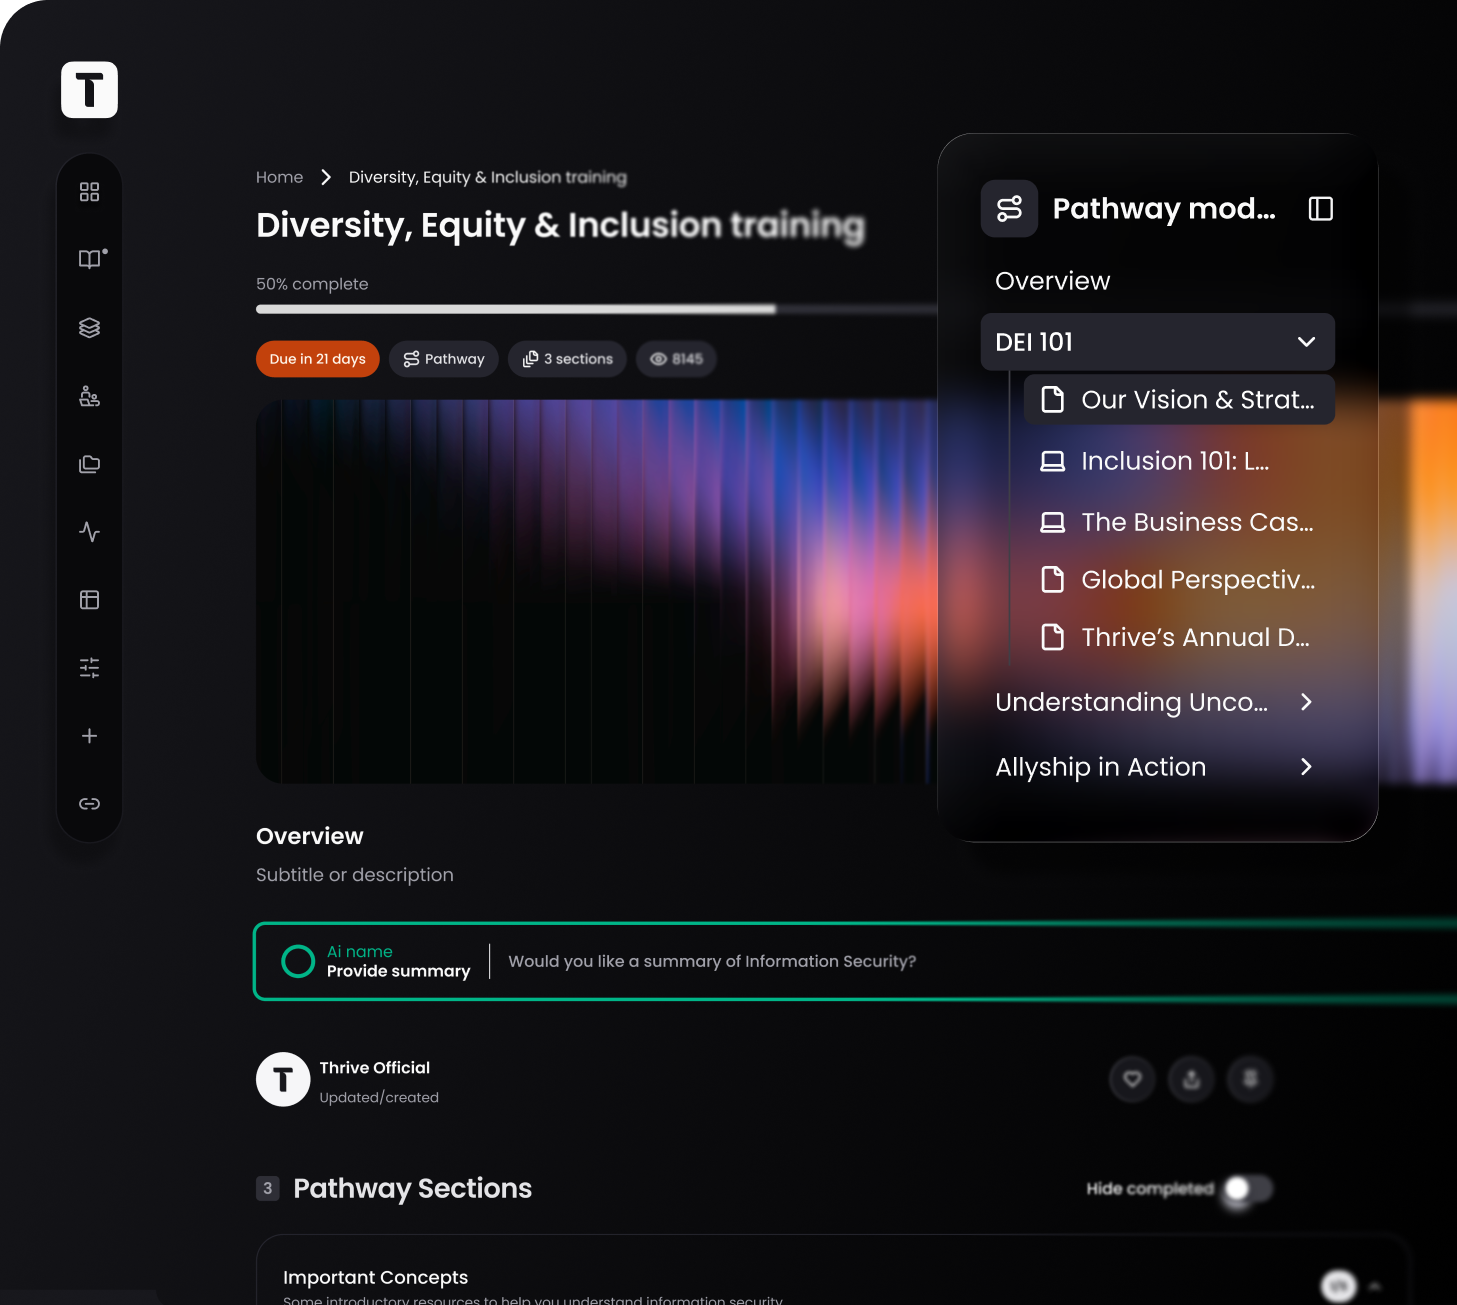Open the dashboard grid icon in sidebar
The width and height of the screenshot is (1457, 1305).
89,191
